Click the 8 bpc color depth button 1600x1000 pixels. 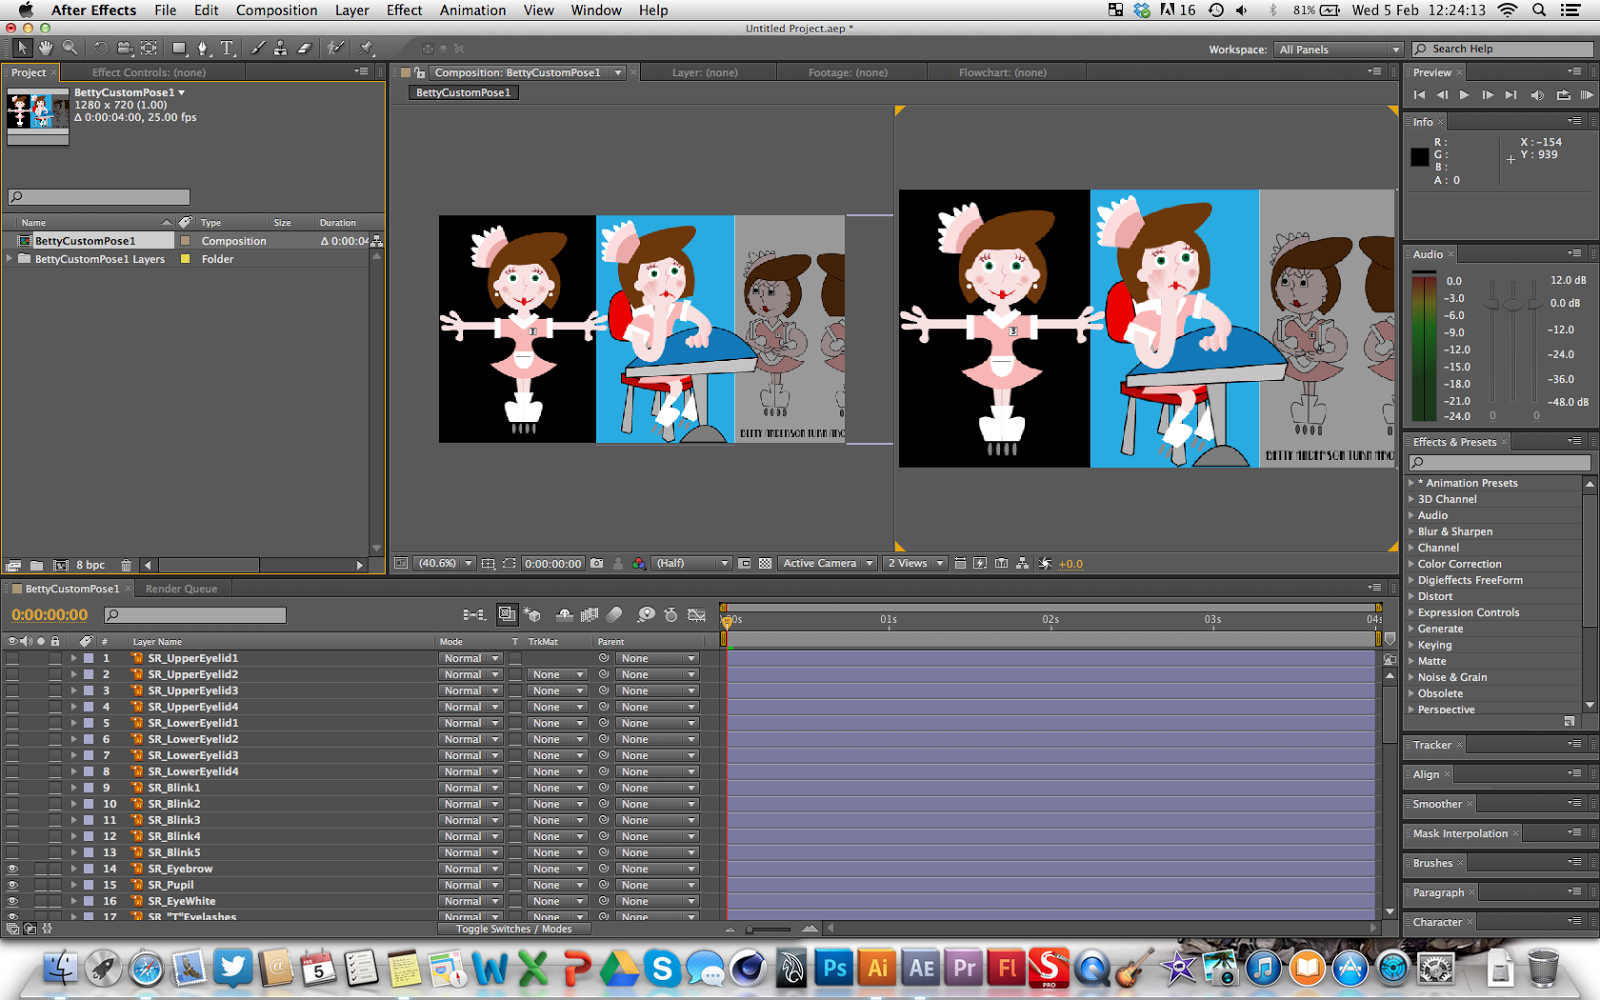click(90, 565)
